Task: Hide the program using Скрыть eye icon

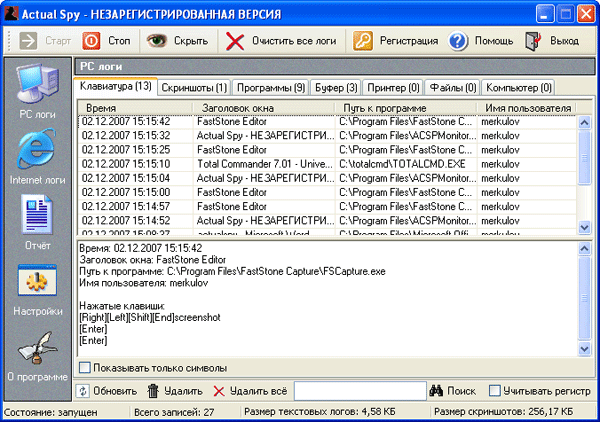Action: [x=157, y=41]
